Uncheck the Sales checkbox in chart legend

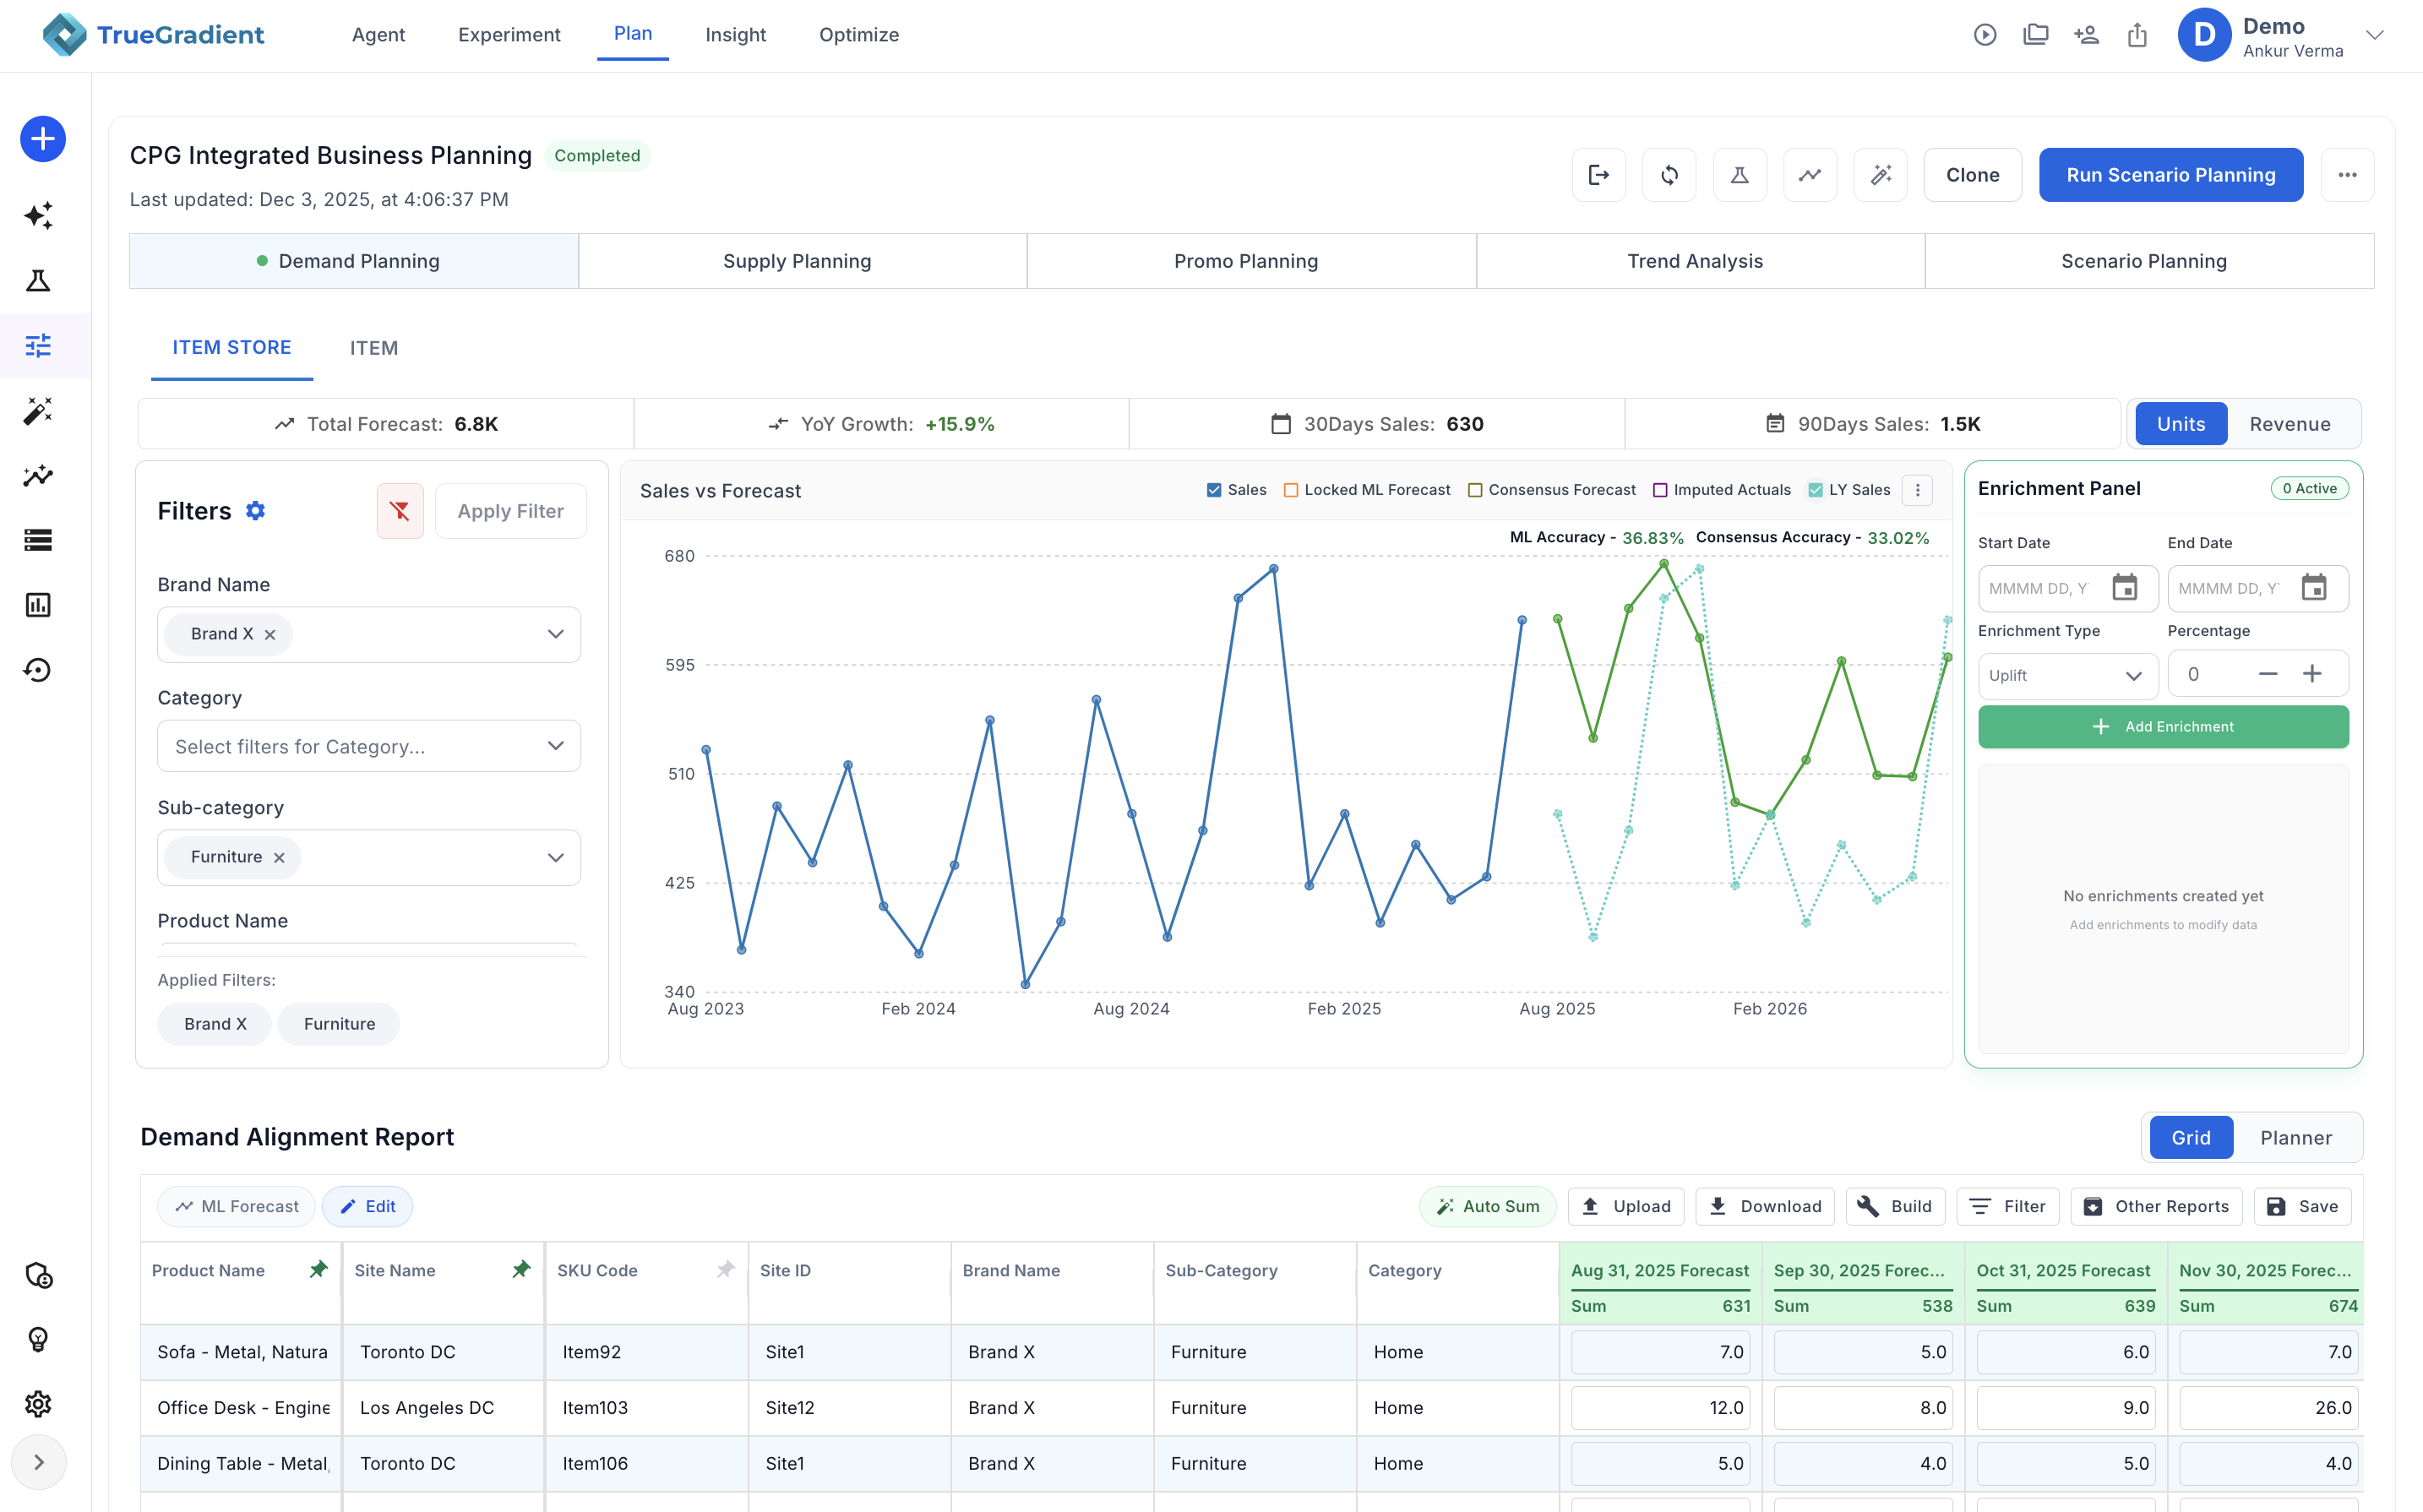click(x=1213, y=490)
